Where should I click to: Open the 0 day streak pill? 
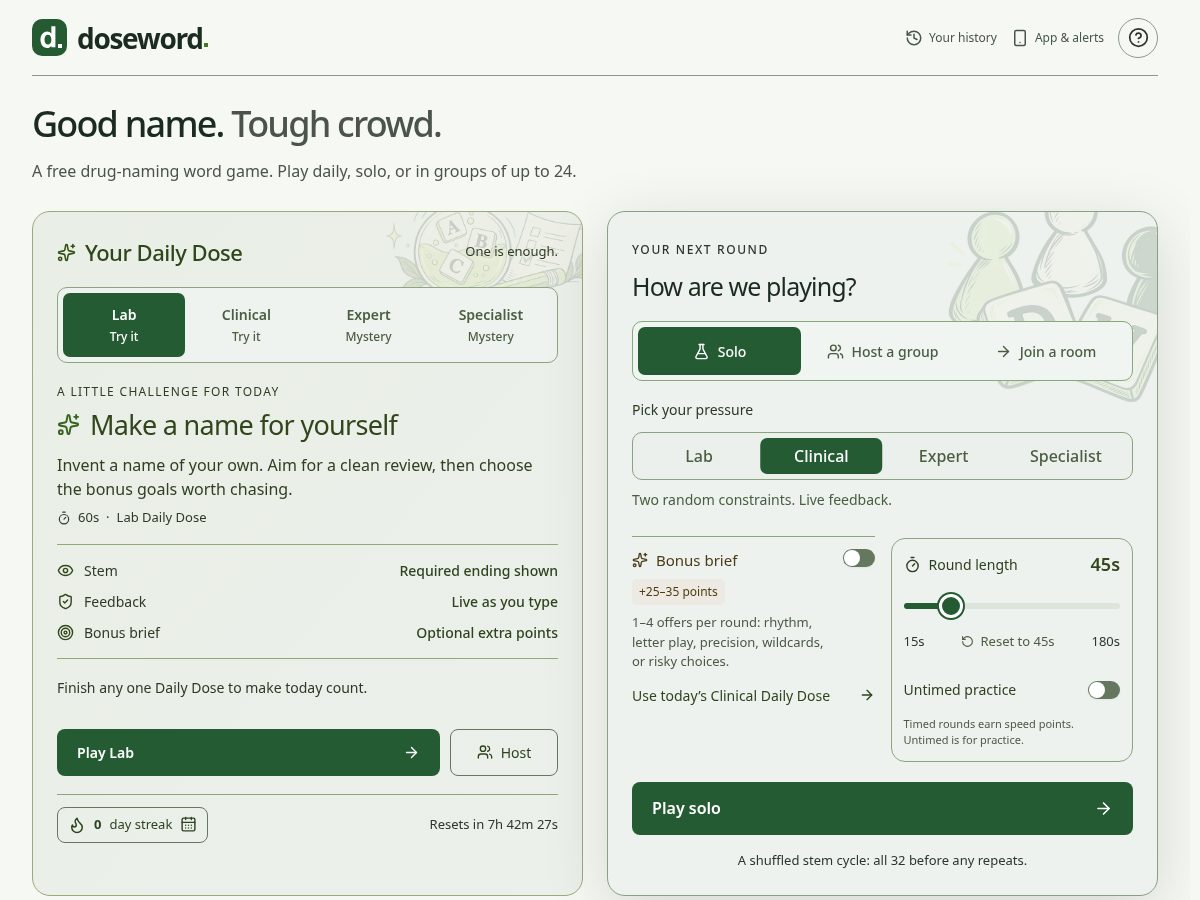[x=132, y=825]
